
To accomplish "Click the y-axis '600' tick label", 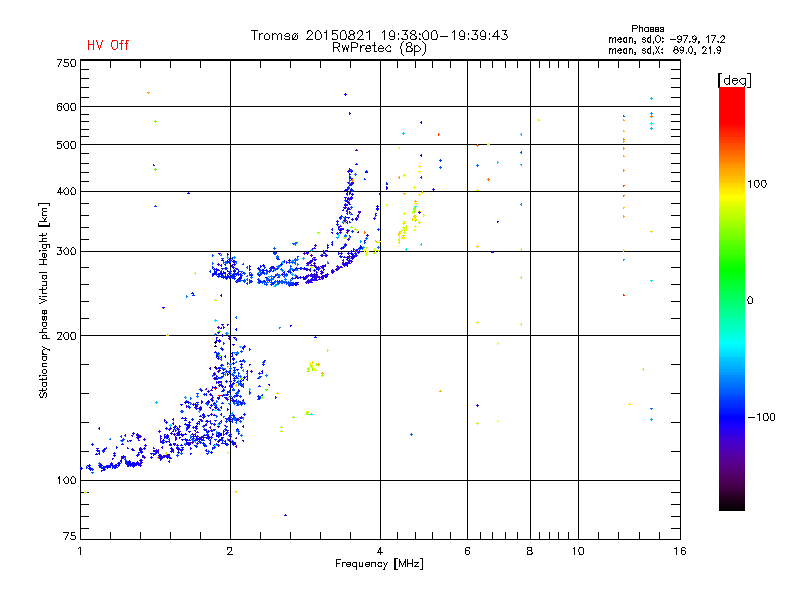I will click(x=66, y=107).
